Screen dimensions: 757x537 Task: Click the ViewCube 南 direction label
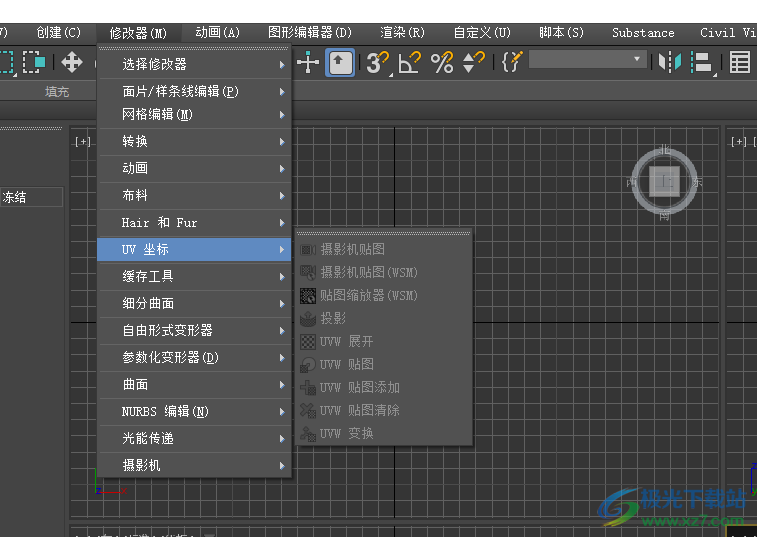tap(665, 216)
